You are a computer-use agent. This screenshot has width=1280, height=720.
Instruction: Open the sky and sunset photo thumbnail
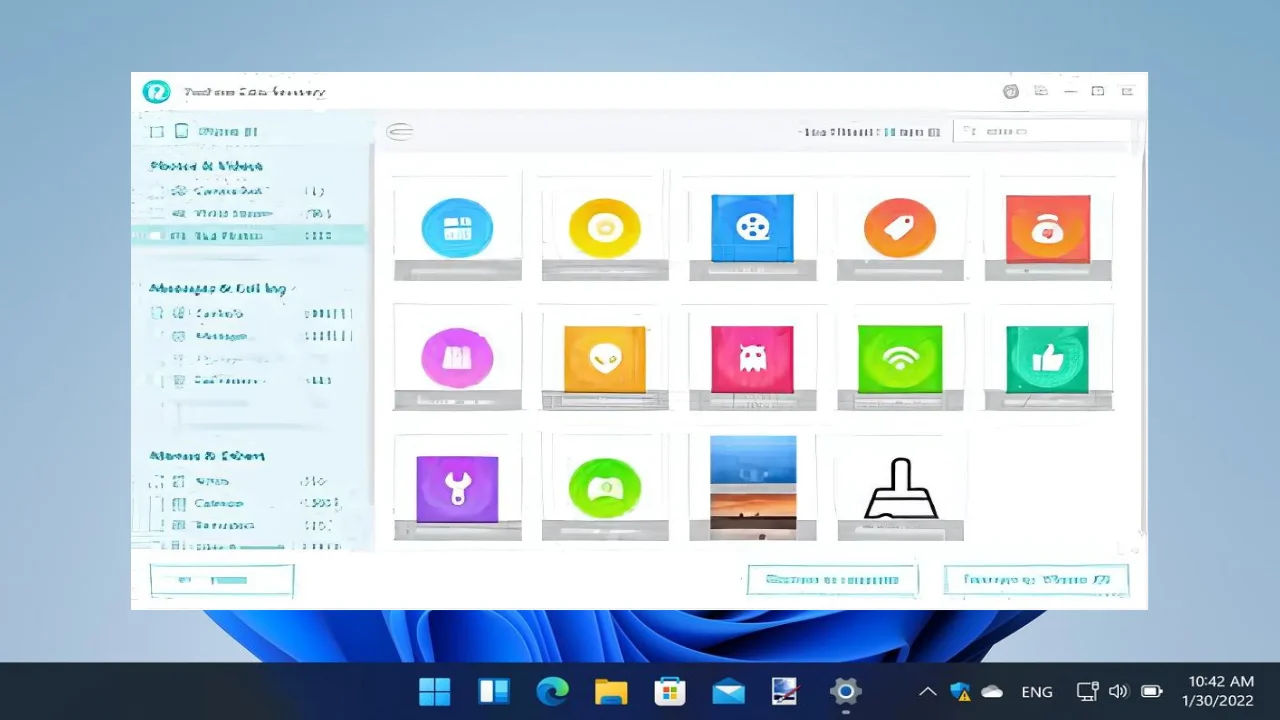[752, 488]
